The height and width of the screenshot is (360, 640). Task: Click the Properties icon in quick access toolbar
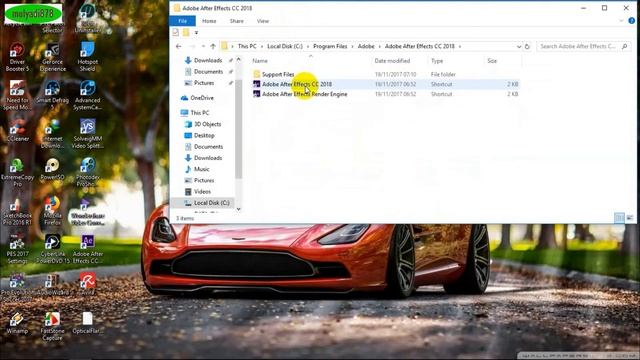tap(176, 32)
